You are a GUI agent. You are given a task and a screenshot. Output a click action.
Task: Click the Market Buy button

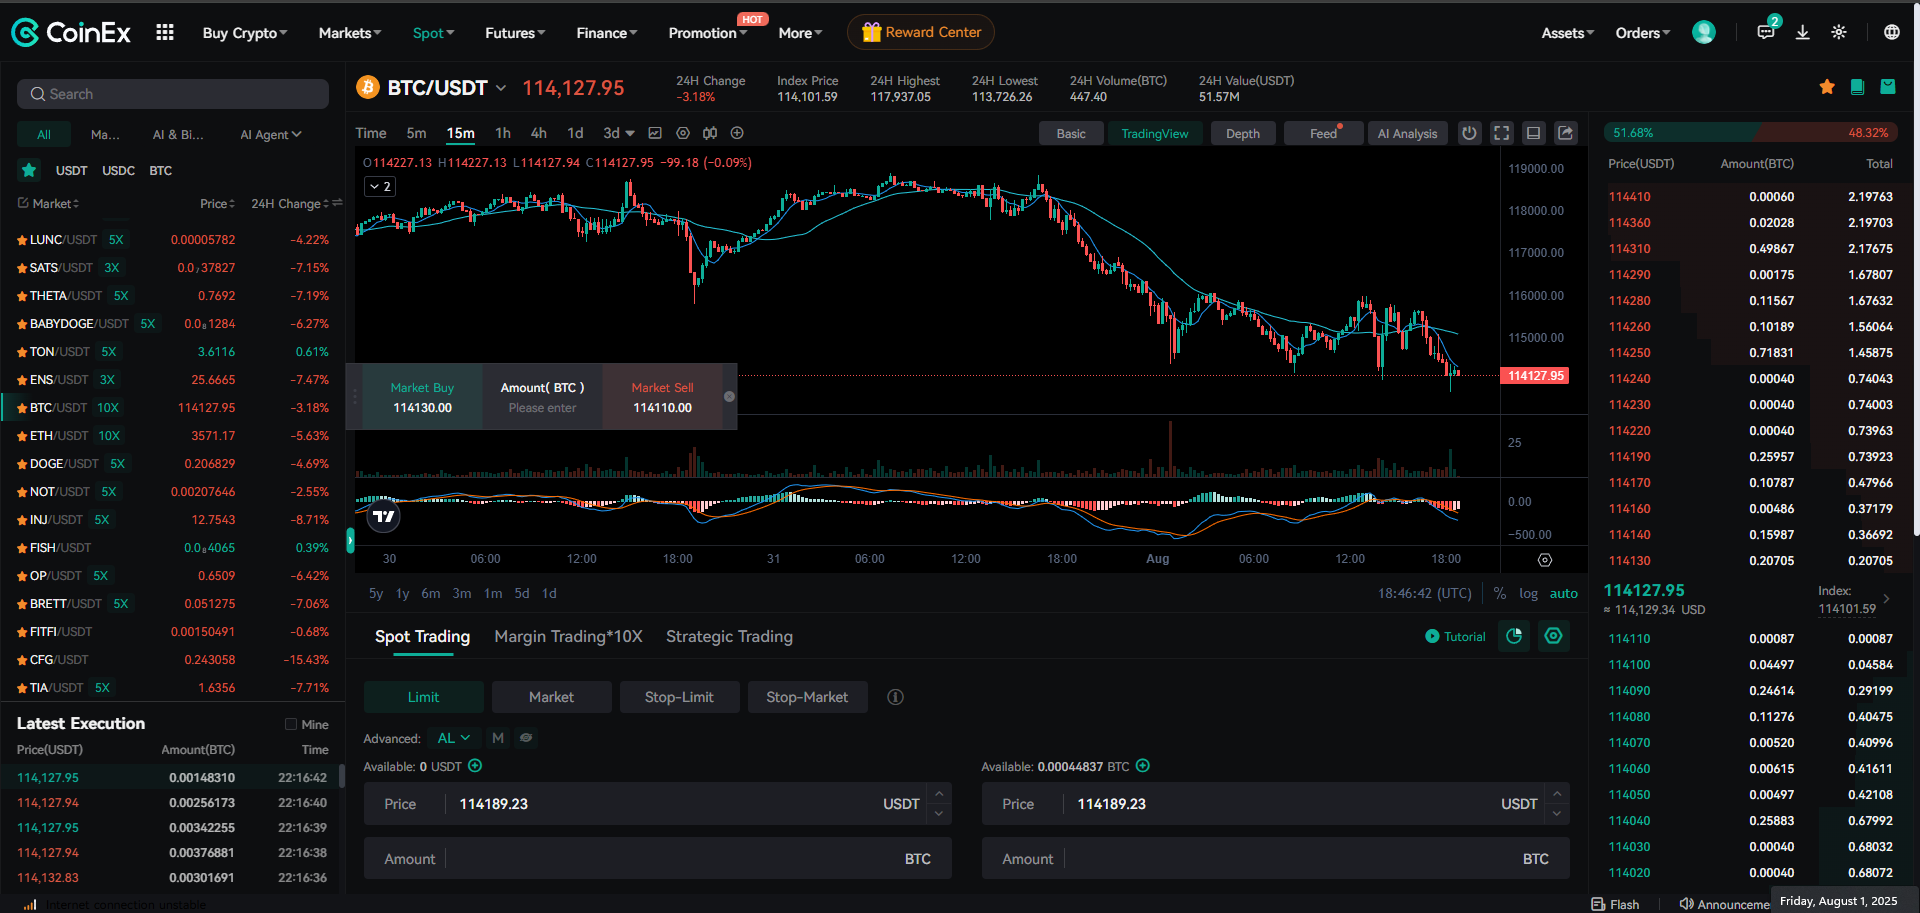pos(422,397)
